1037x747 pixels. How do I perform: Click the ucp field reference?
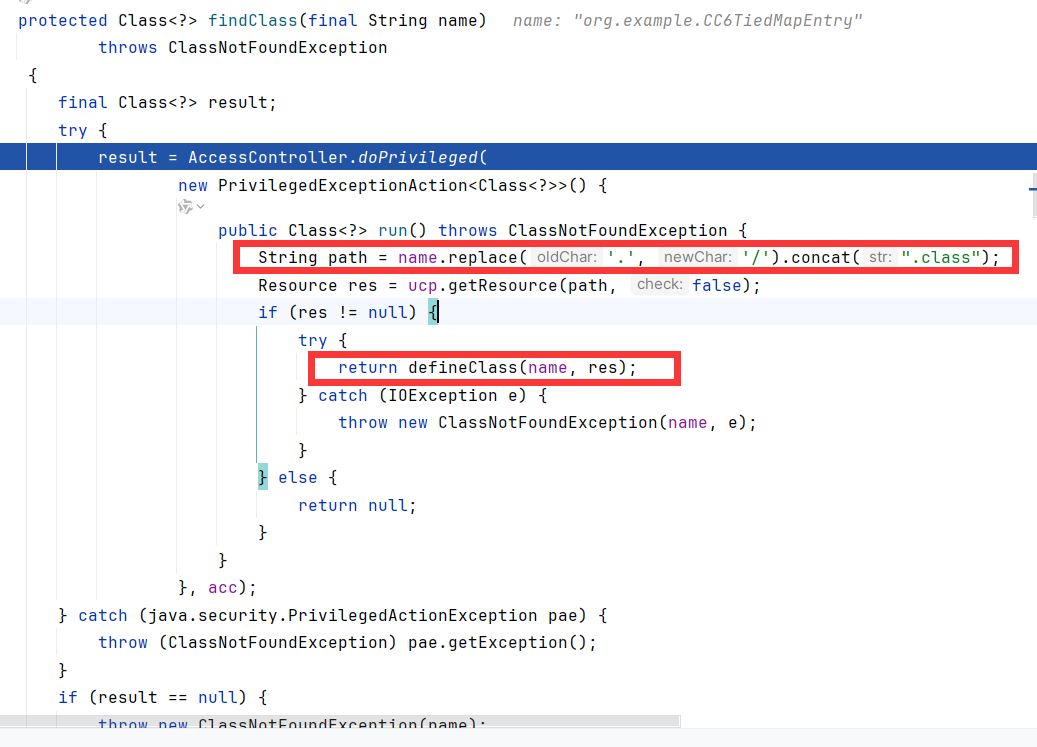pyautogui.click(x=423, y=285)
